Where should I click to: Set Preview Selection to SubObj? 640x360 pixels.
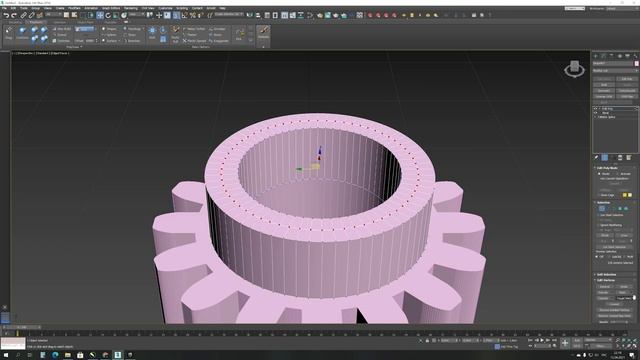pos(609,257)
